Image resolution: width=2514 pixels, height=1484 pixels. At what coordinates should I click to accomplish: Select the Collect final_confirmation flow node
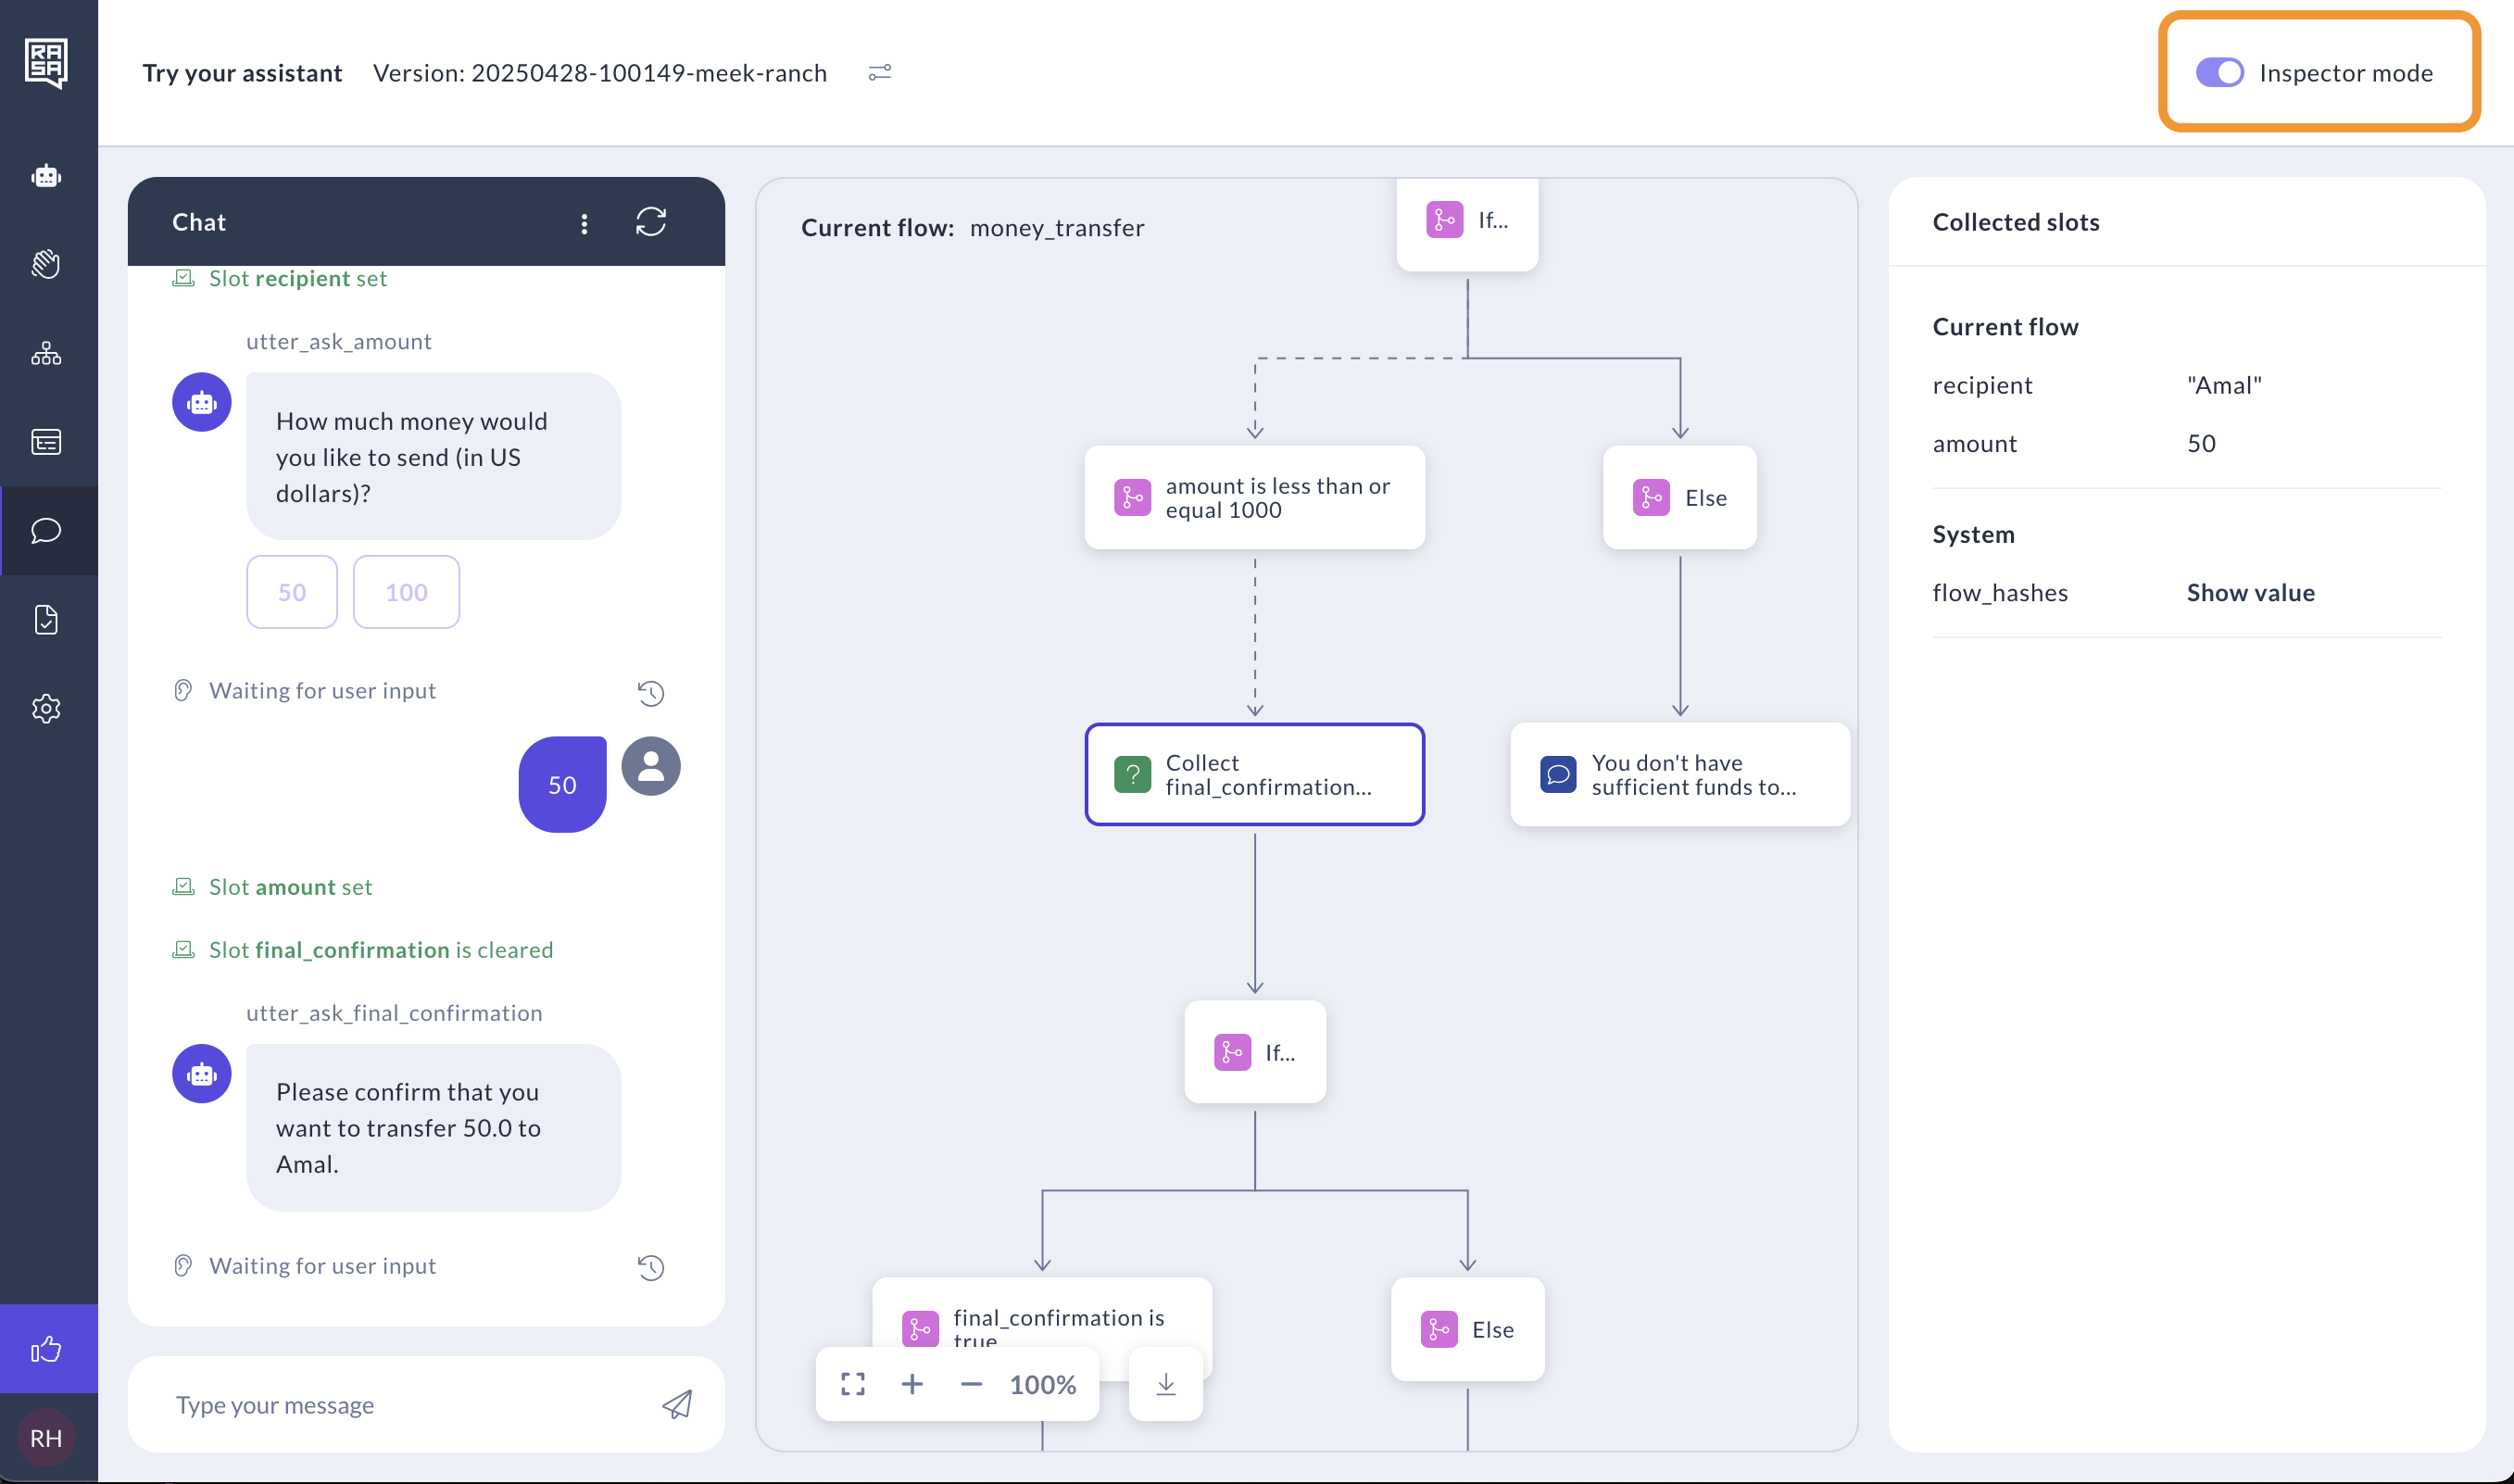(x=1254, y=774)
